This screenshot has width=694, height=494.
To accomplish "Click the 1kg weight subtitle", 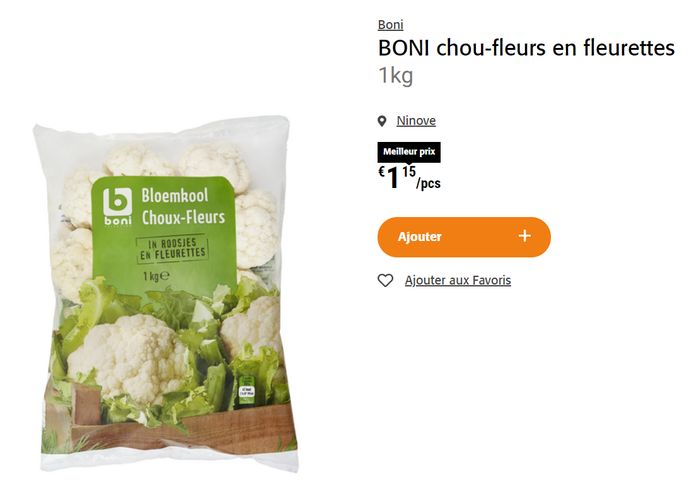I will 396,75.
